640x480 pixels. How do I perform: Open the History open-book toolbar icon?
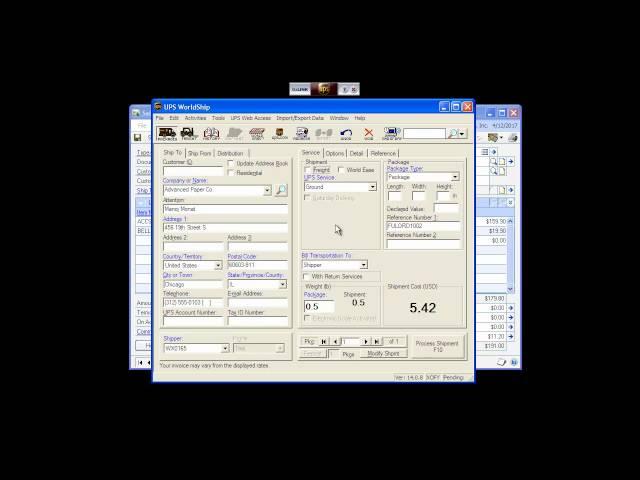[x=211, y=133]
